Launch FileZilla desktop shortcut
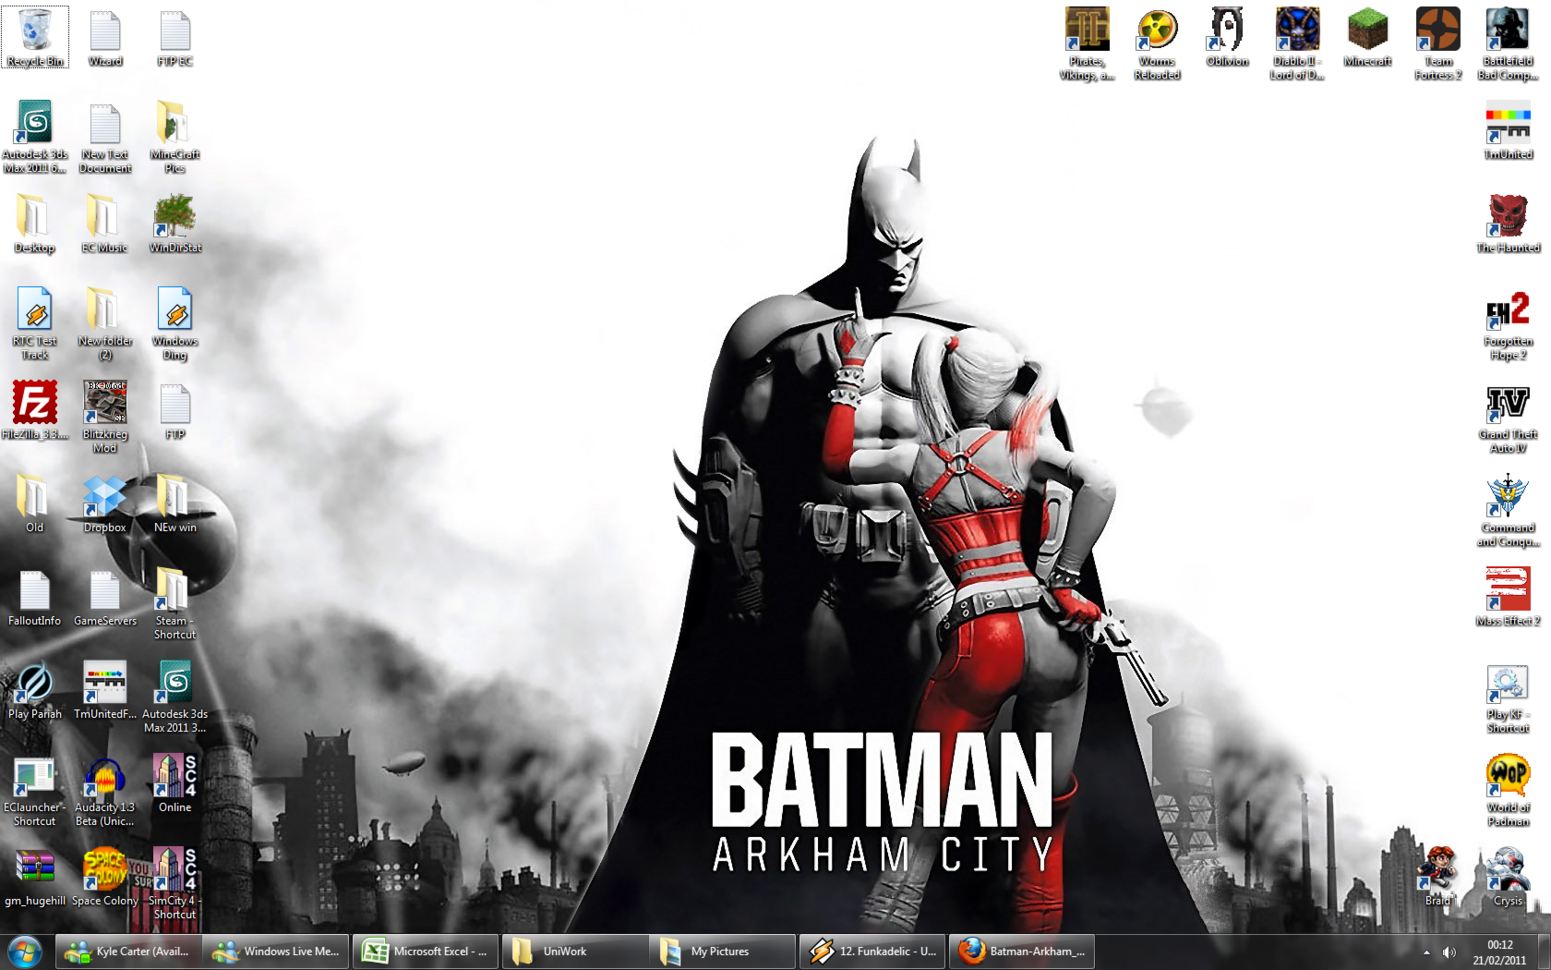 tap(35, 410)
